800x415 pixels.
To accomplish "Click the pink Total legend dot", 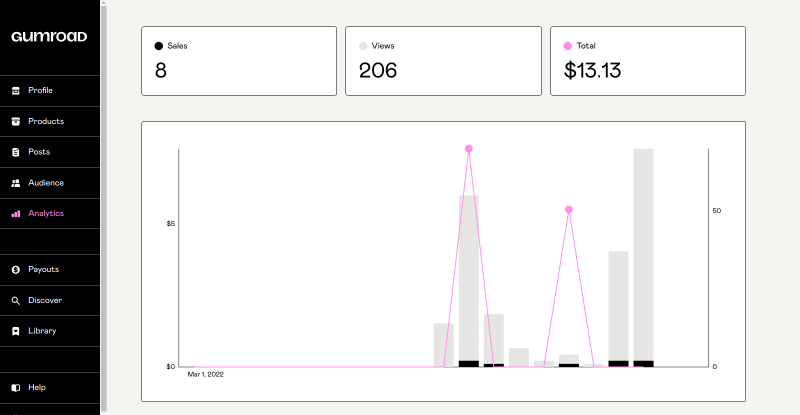I will point(568,46).
